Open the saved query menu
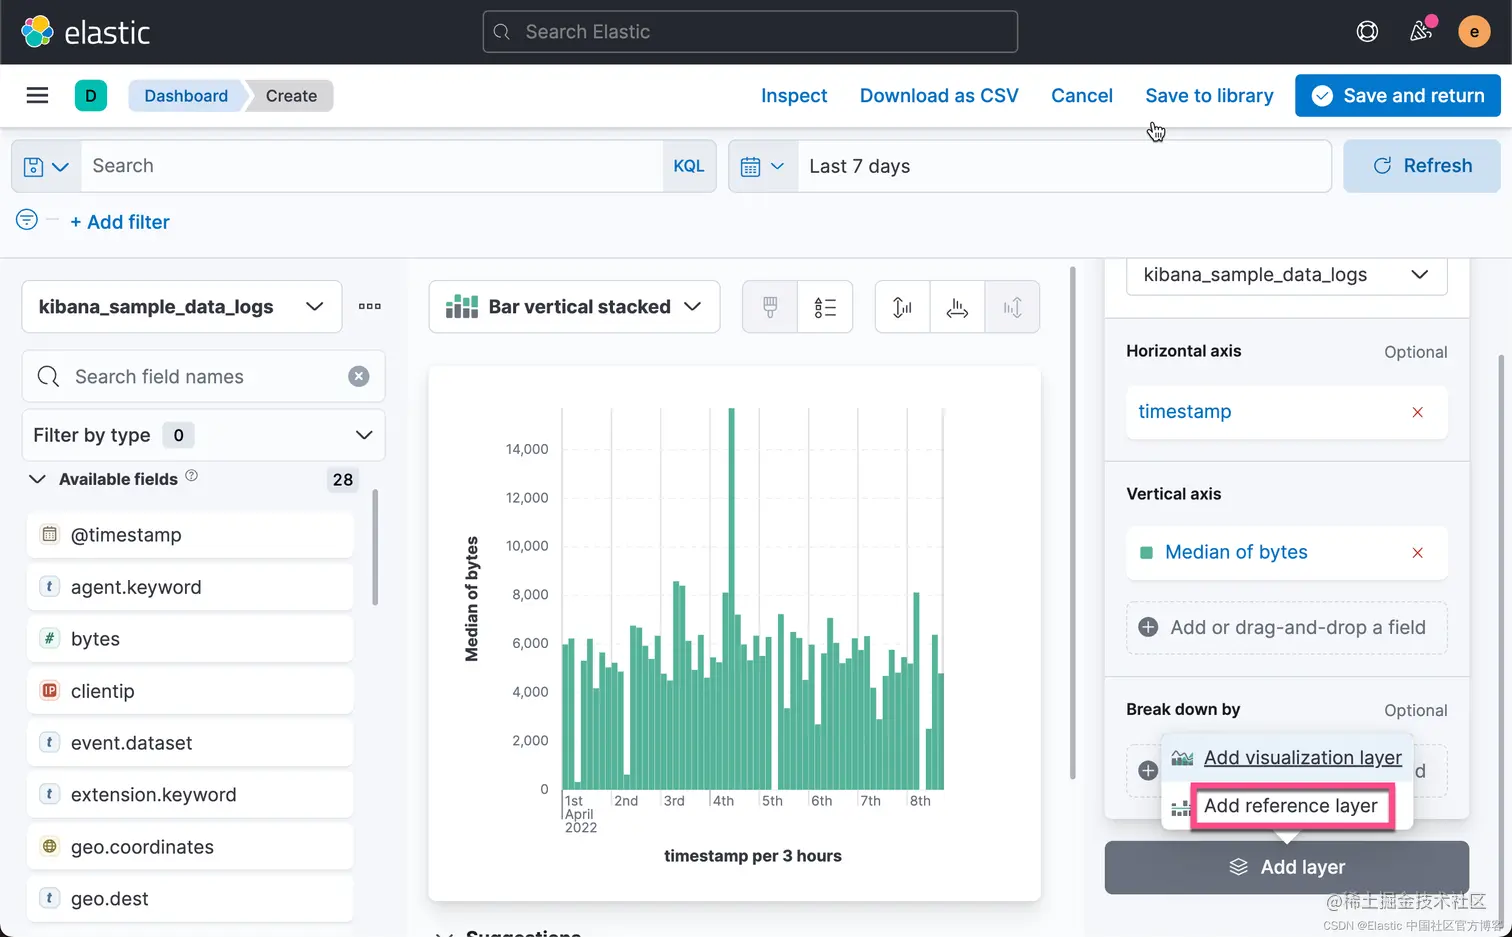 coord(46,166)
